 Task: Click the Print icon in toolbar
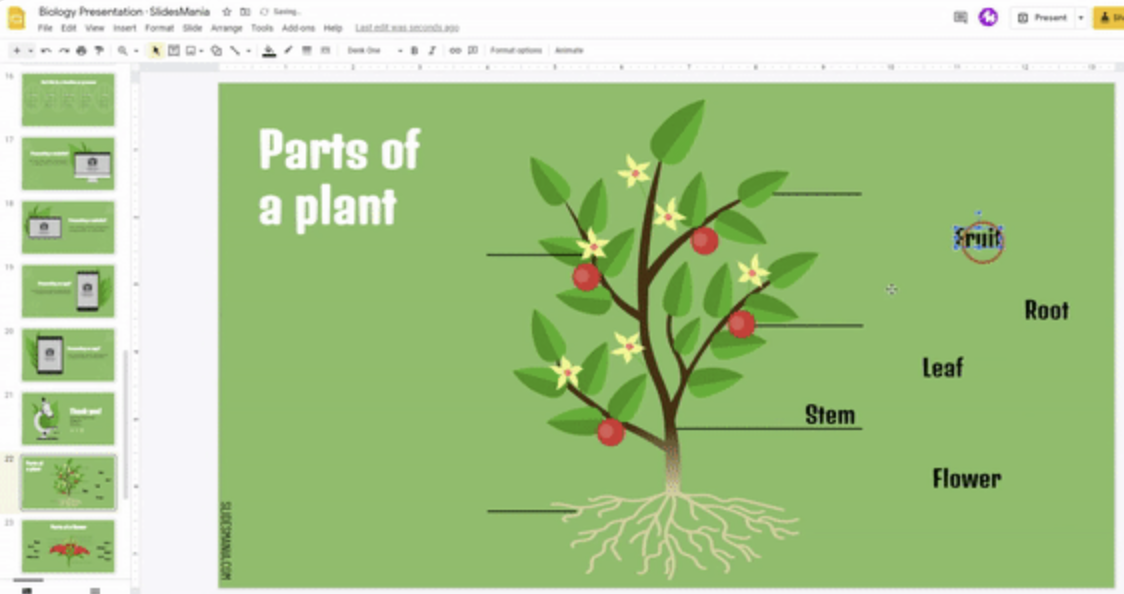[81, 51]
